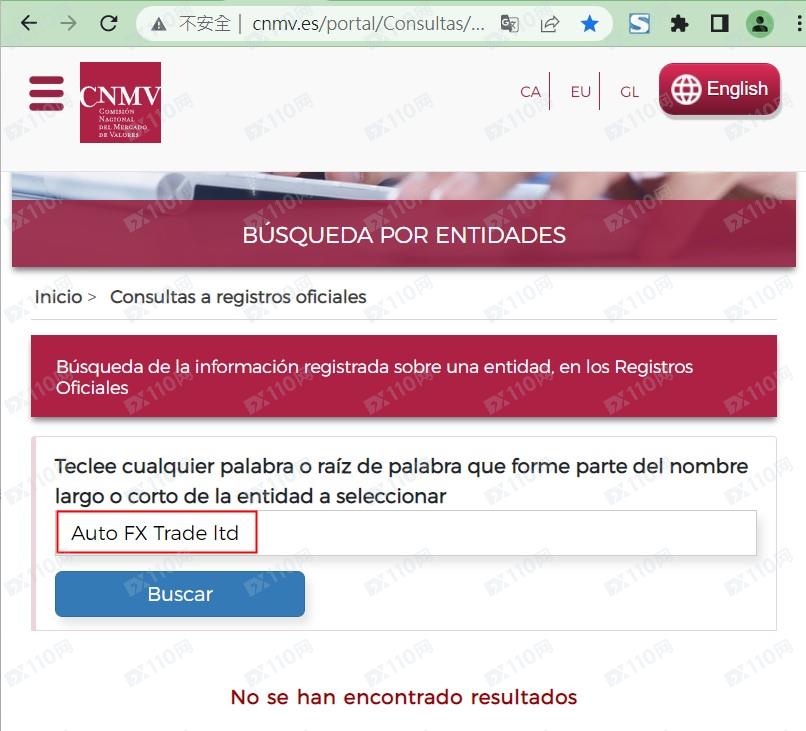This screenshot has width=806, height=731.
Task: Click the browser forward arrow
Action: pos(68,23)
